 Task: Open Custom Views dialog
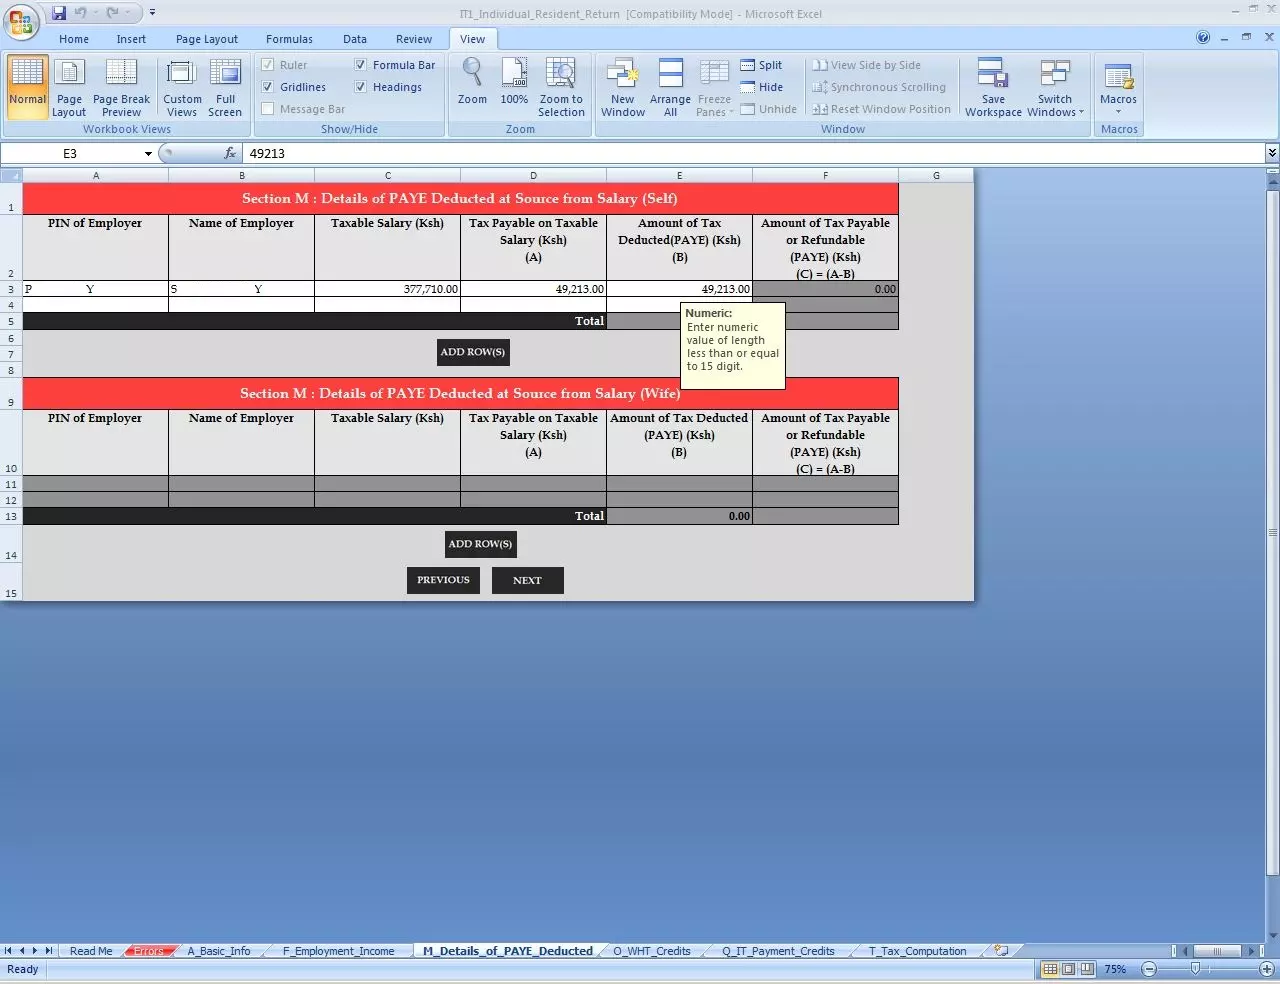point(182,88)
